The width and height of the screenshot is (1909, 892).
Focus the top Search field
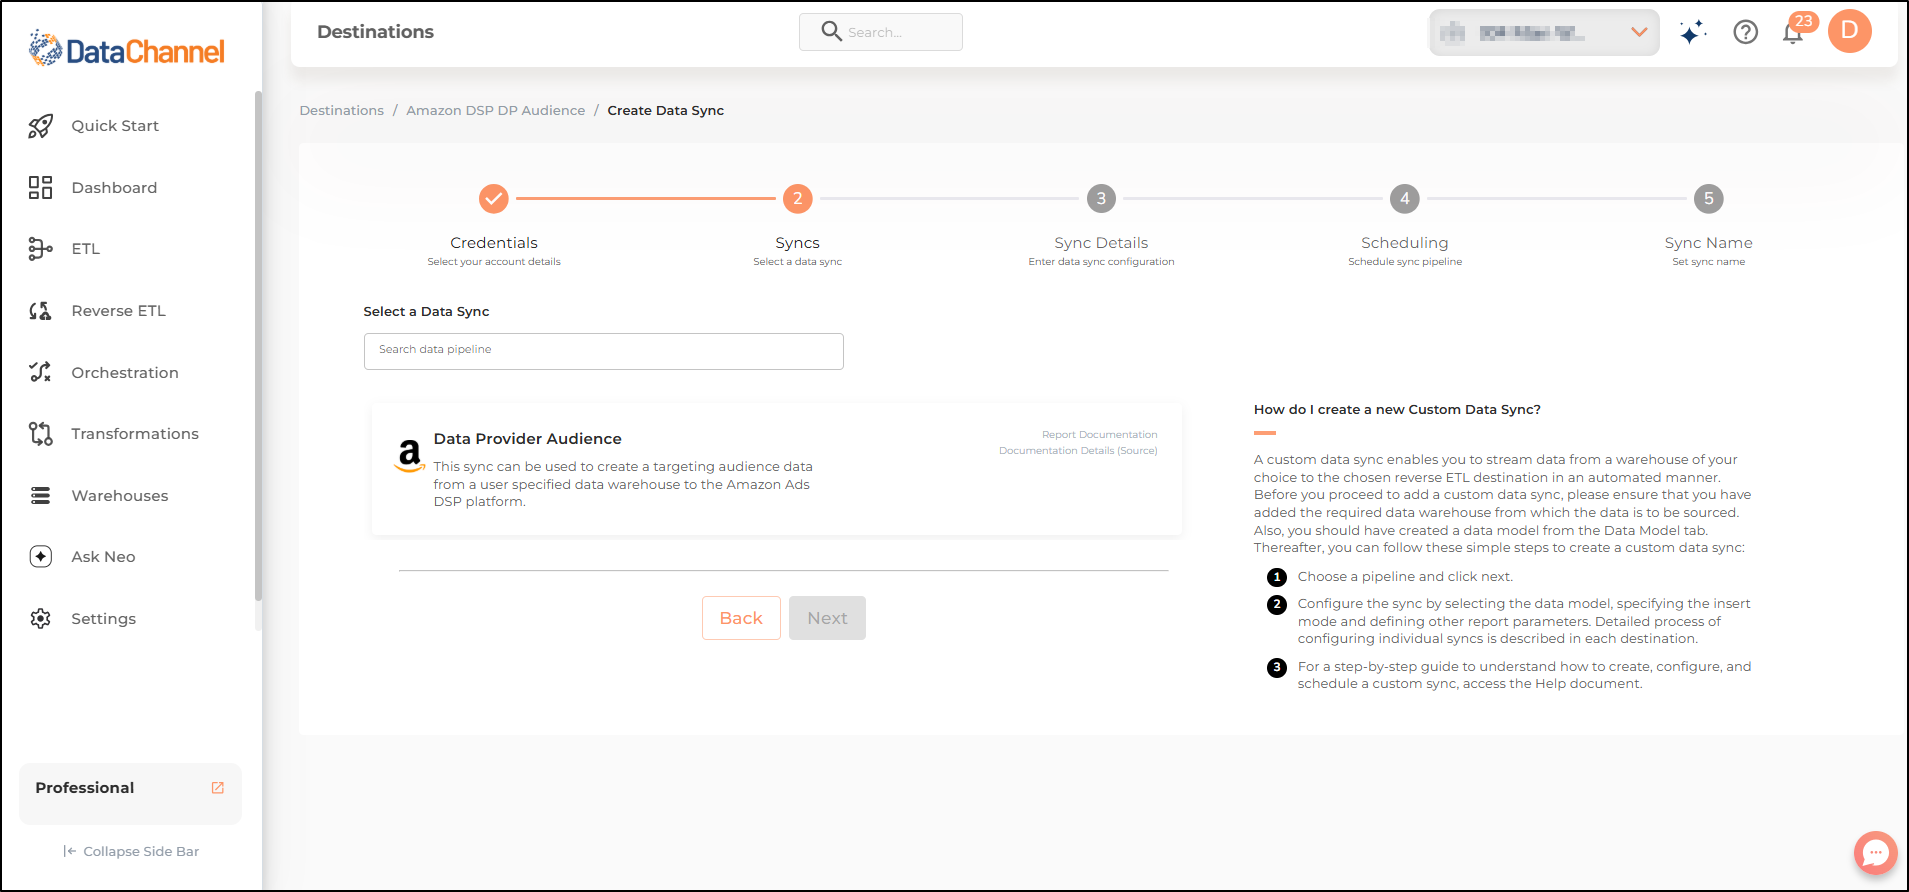tap(881, 32)
